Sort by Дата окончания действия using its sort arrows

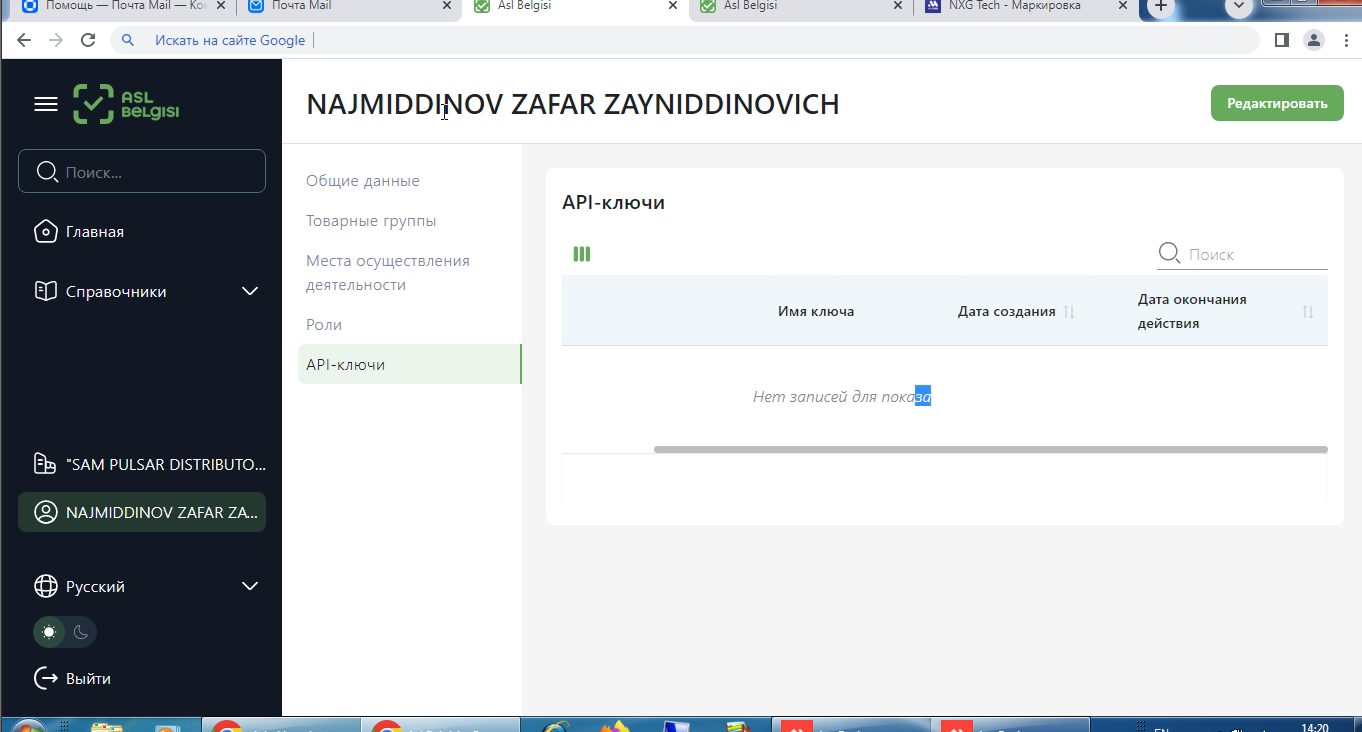(1308, 312)
